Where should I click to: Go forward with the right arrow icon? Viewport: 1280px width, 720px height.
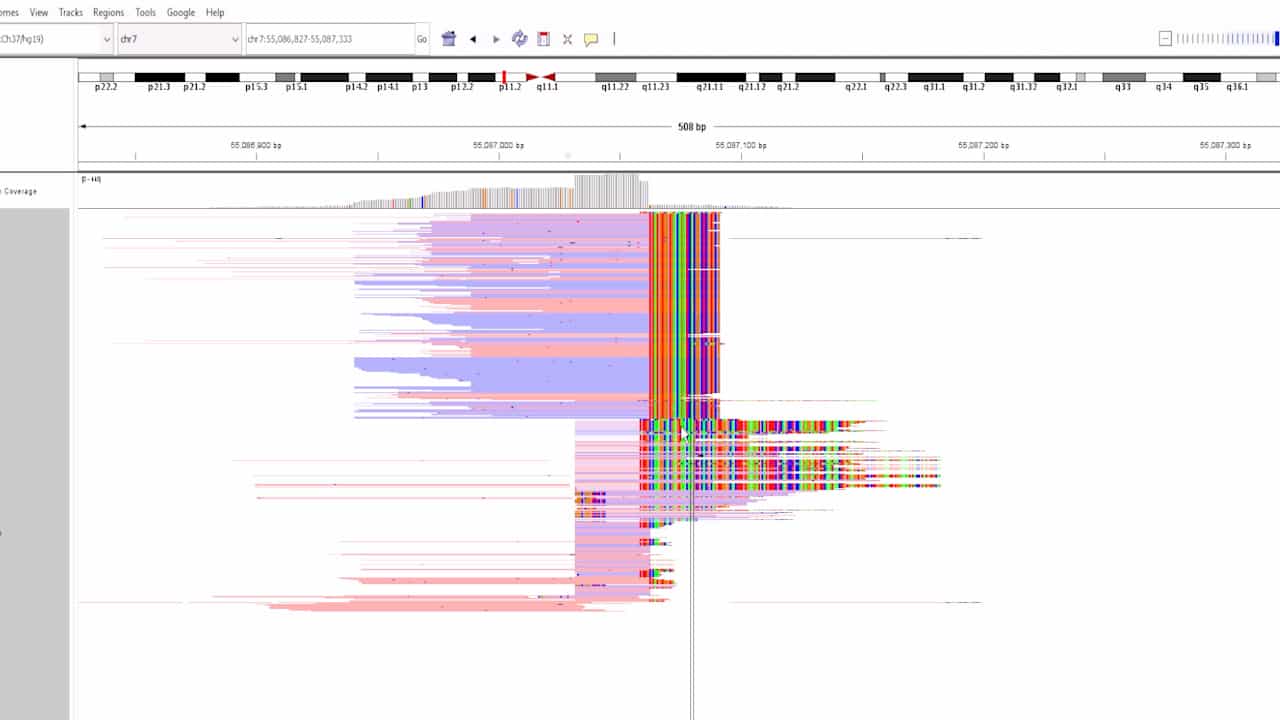[496, 39]
